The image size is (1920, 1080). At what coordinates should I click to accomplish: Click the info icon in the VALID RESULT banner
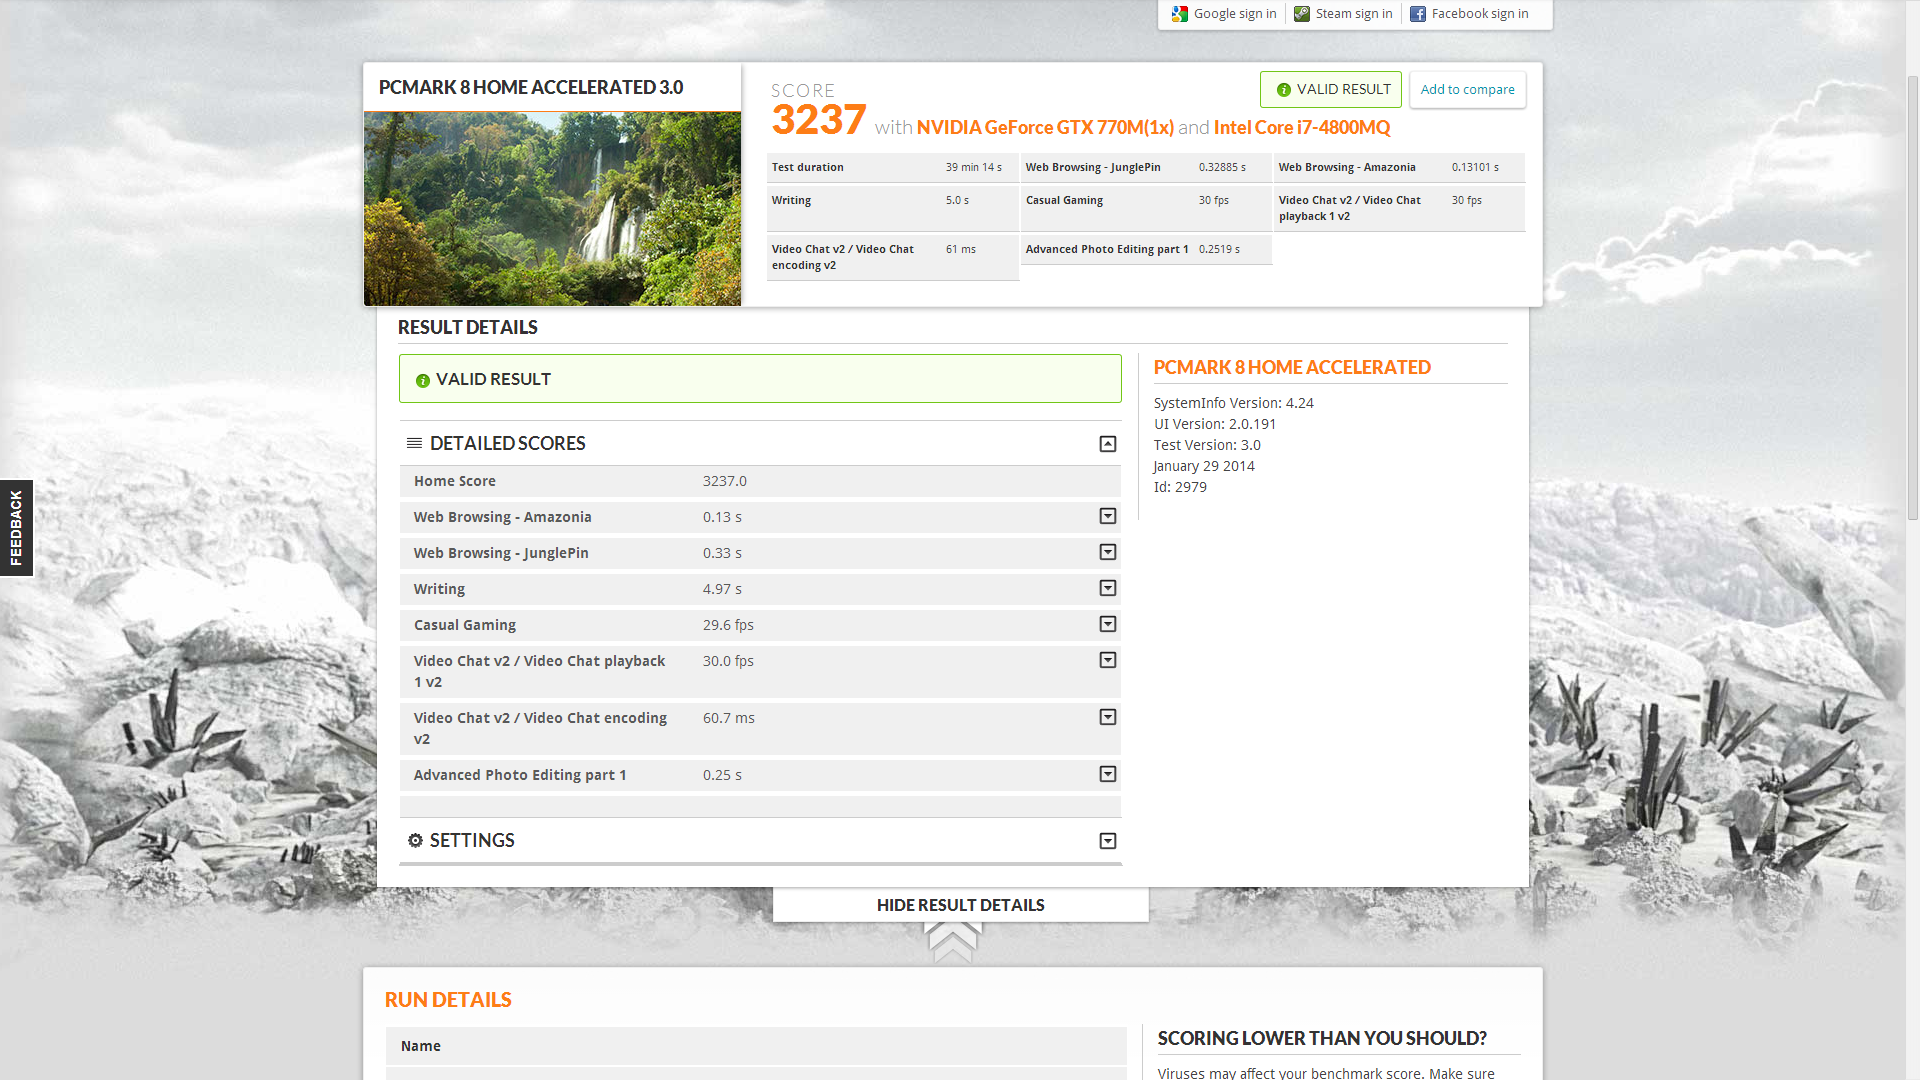coord(423,380)
